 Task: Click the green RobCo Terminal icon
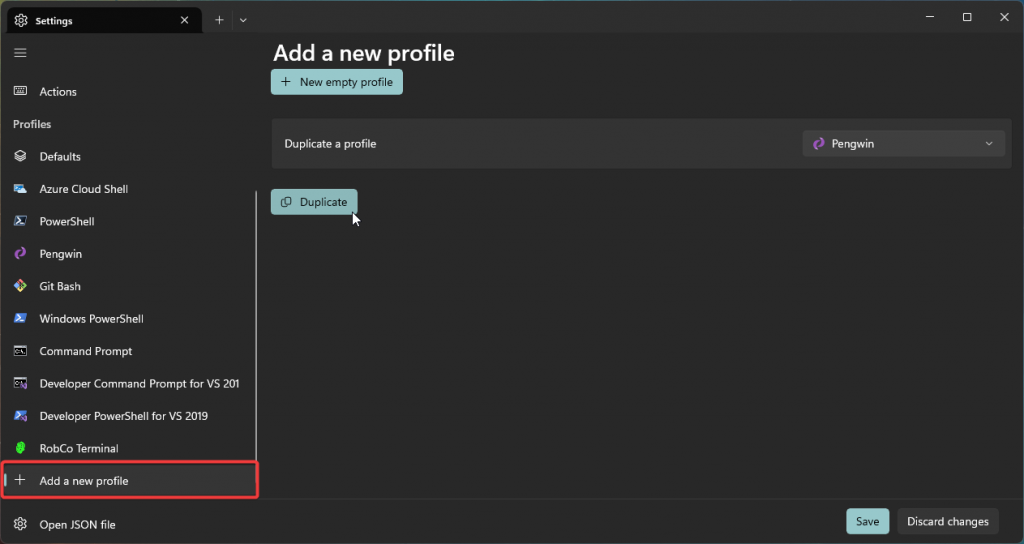(20, 448)
